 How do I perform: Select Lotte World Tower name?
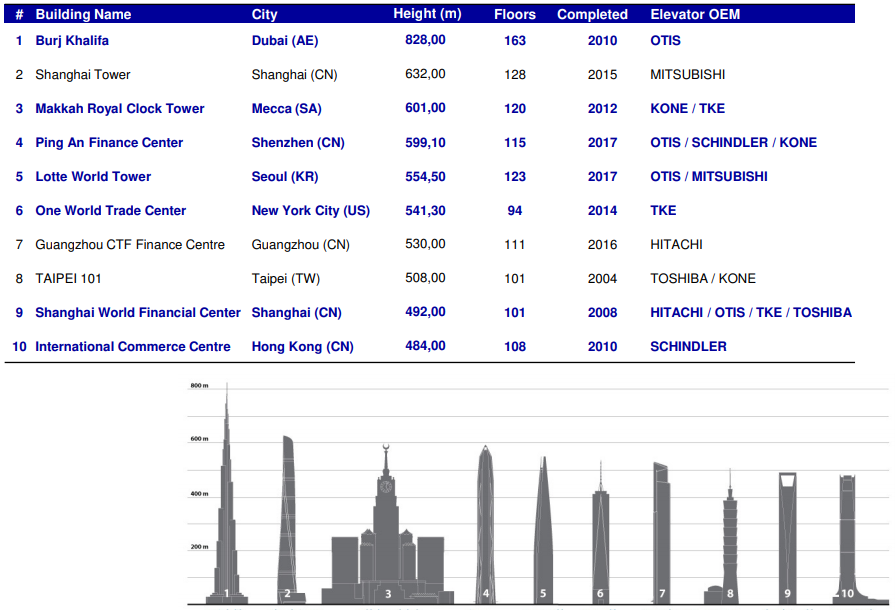(93, 177)
